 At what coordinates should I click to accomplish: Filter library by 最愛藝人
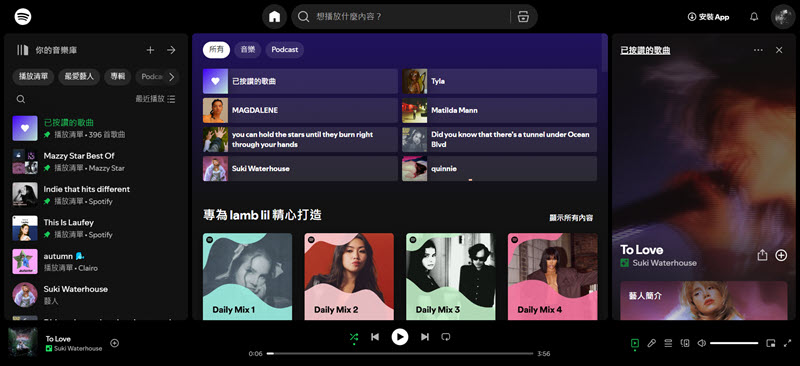pyautogui.click(x=79, y=77)
